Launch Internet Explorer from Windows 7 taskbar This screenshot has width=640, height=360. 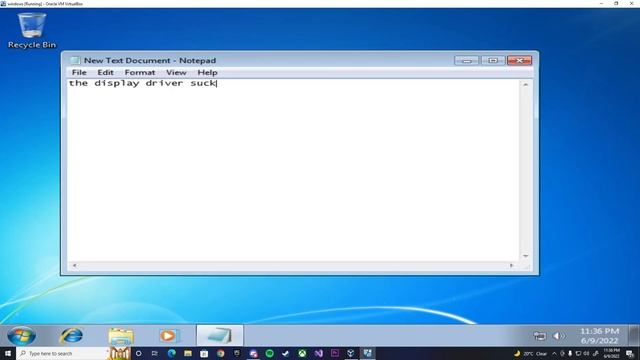pyautogui.click(x=71, y=336)
